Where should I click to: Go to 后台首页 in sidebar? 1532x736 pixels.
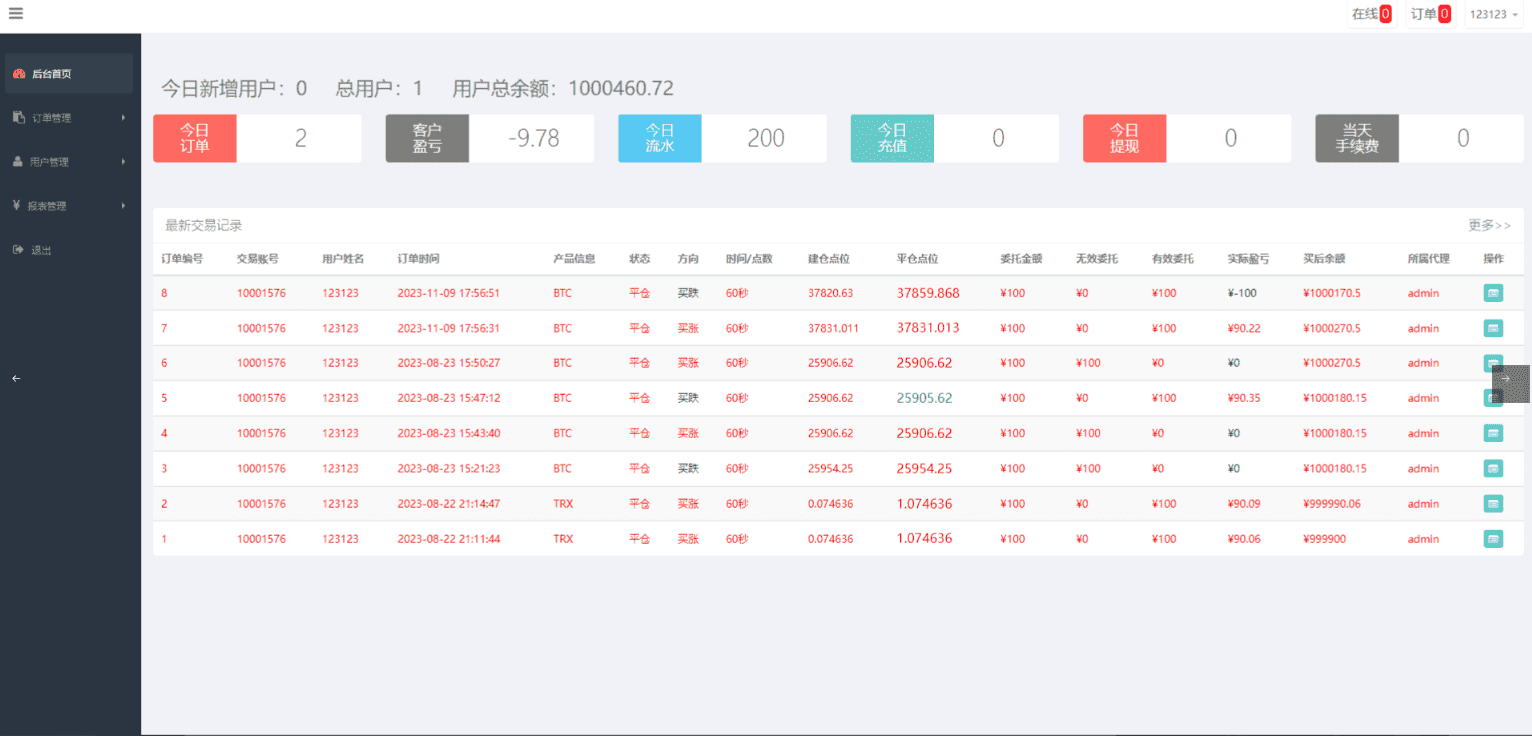[69, 74]
